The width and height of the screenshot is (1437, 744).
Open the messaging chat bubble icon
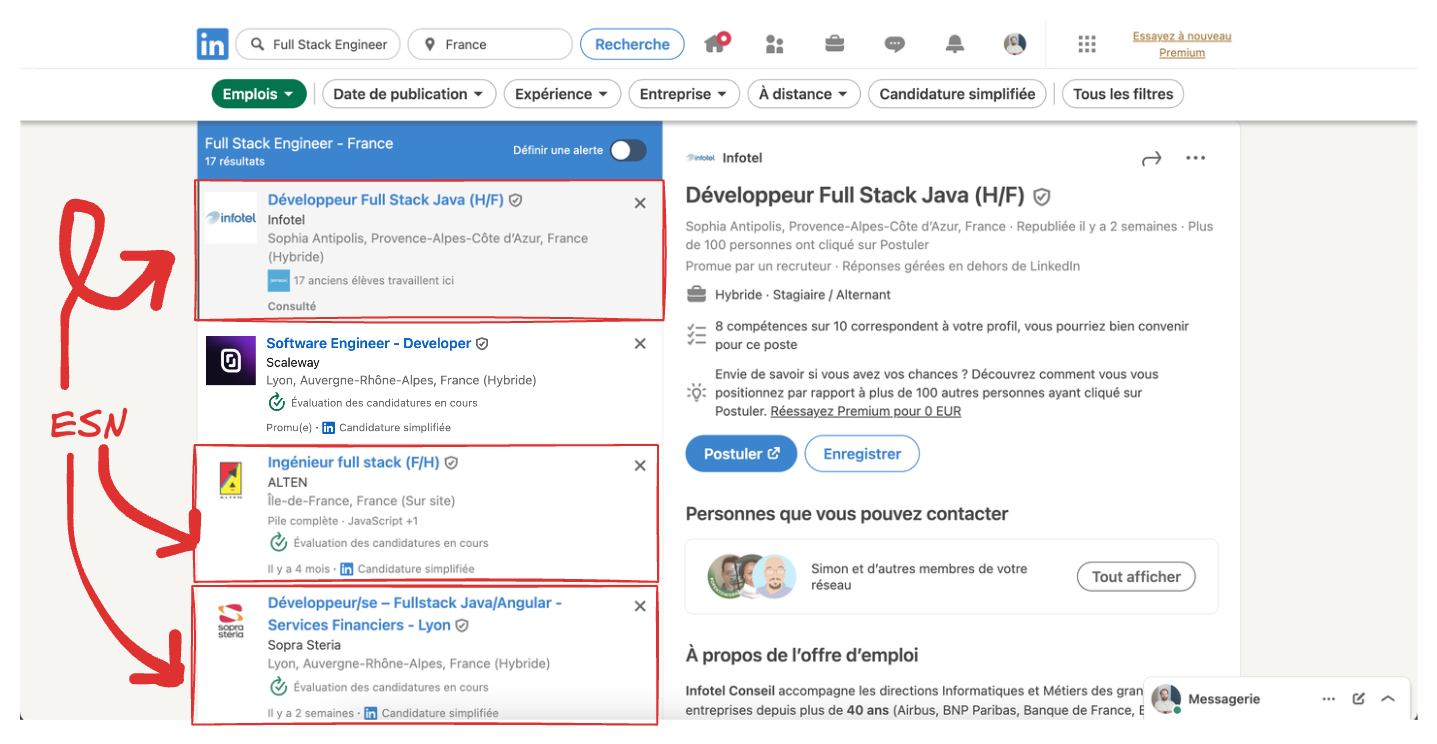895,44
